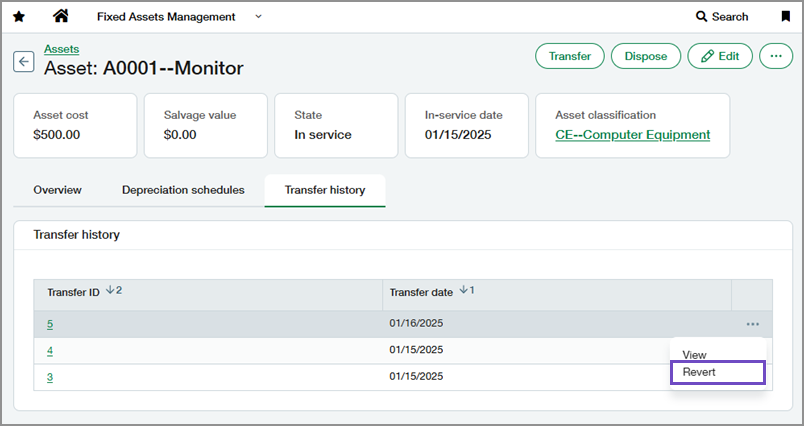The width and height of the screenshot is (804, 426).
Task: Open CE--Computer Equipment classification link
Action: [632, 135]
